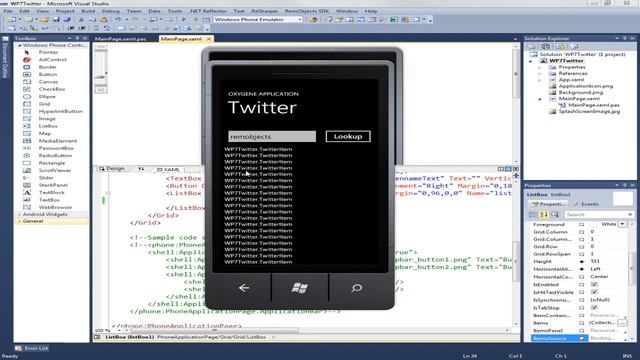The width and height of the screenshot is (640, 360).
Task: Switch to the XAML view tab
Action: pos(168,169)
